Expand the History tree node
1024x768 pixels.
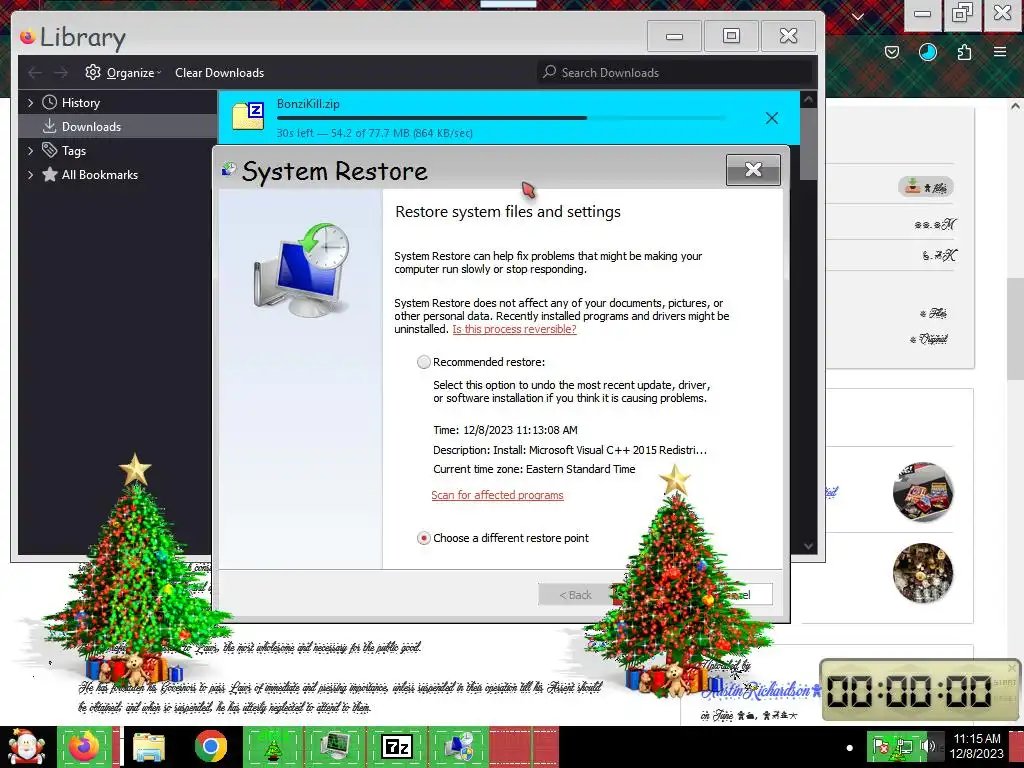pyautogui.click(x=30, y=103)
